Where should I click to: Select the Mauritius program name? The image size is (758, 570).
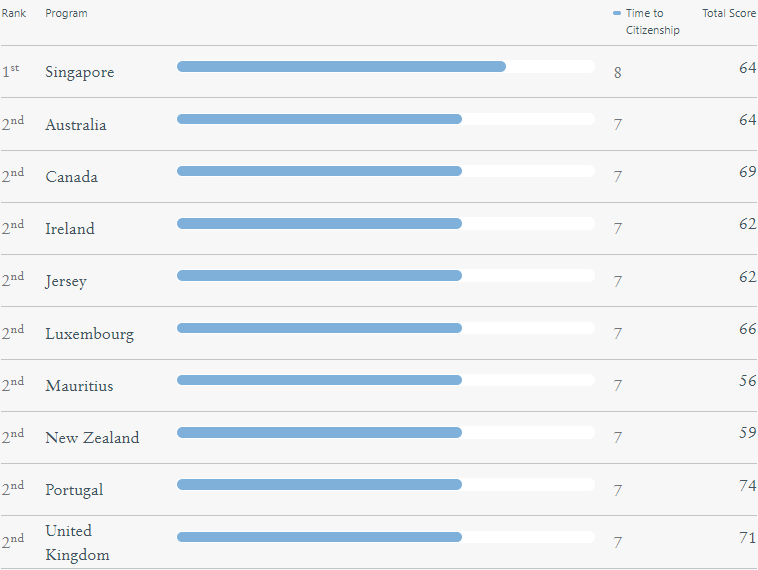[79, 385]
